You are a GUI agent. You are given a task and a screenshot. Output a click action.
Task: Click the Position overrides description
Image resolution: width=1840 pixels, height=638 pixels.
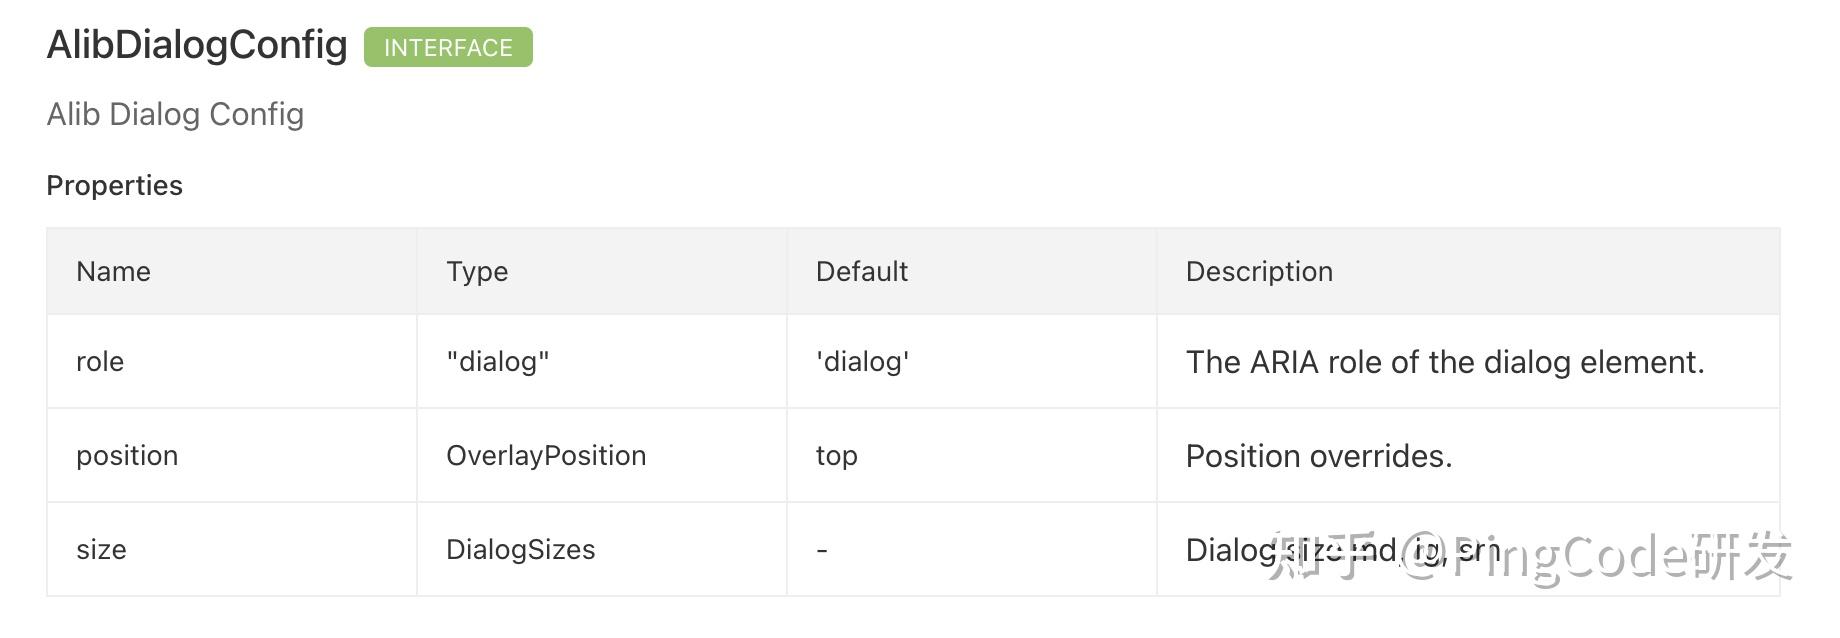[1319, 456]
